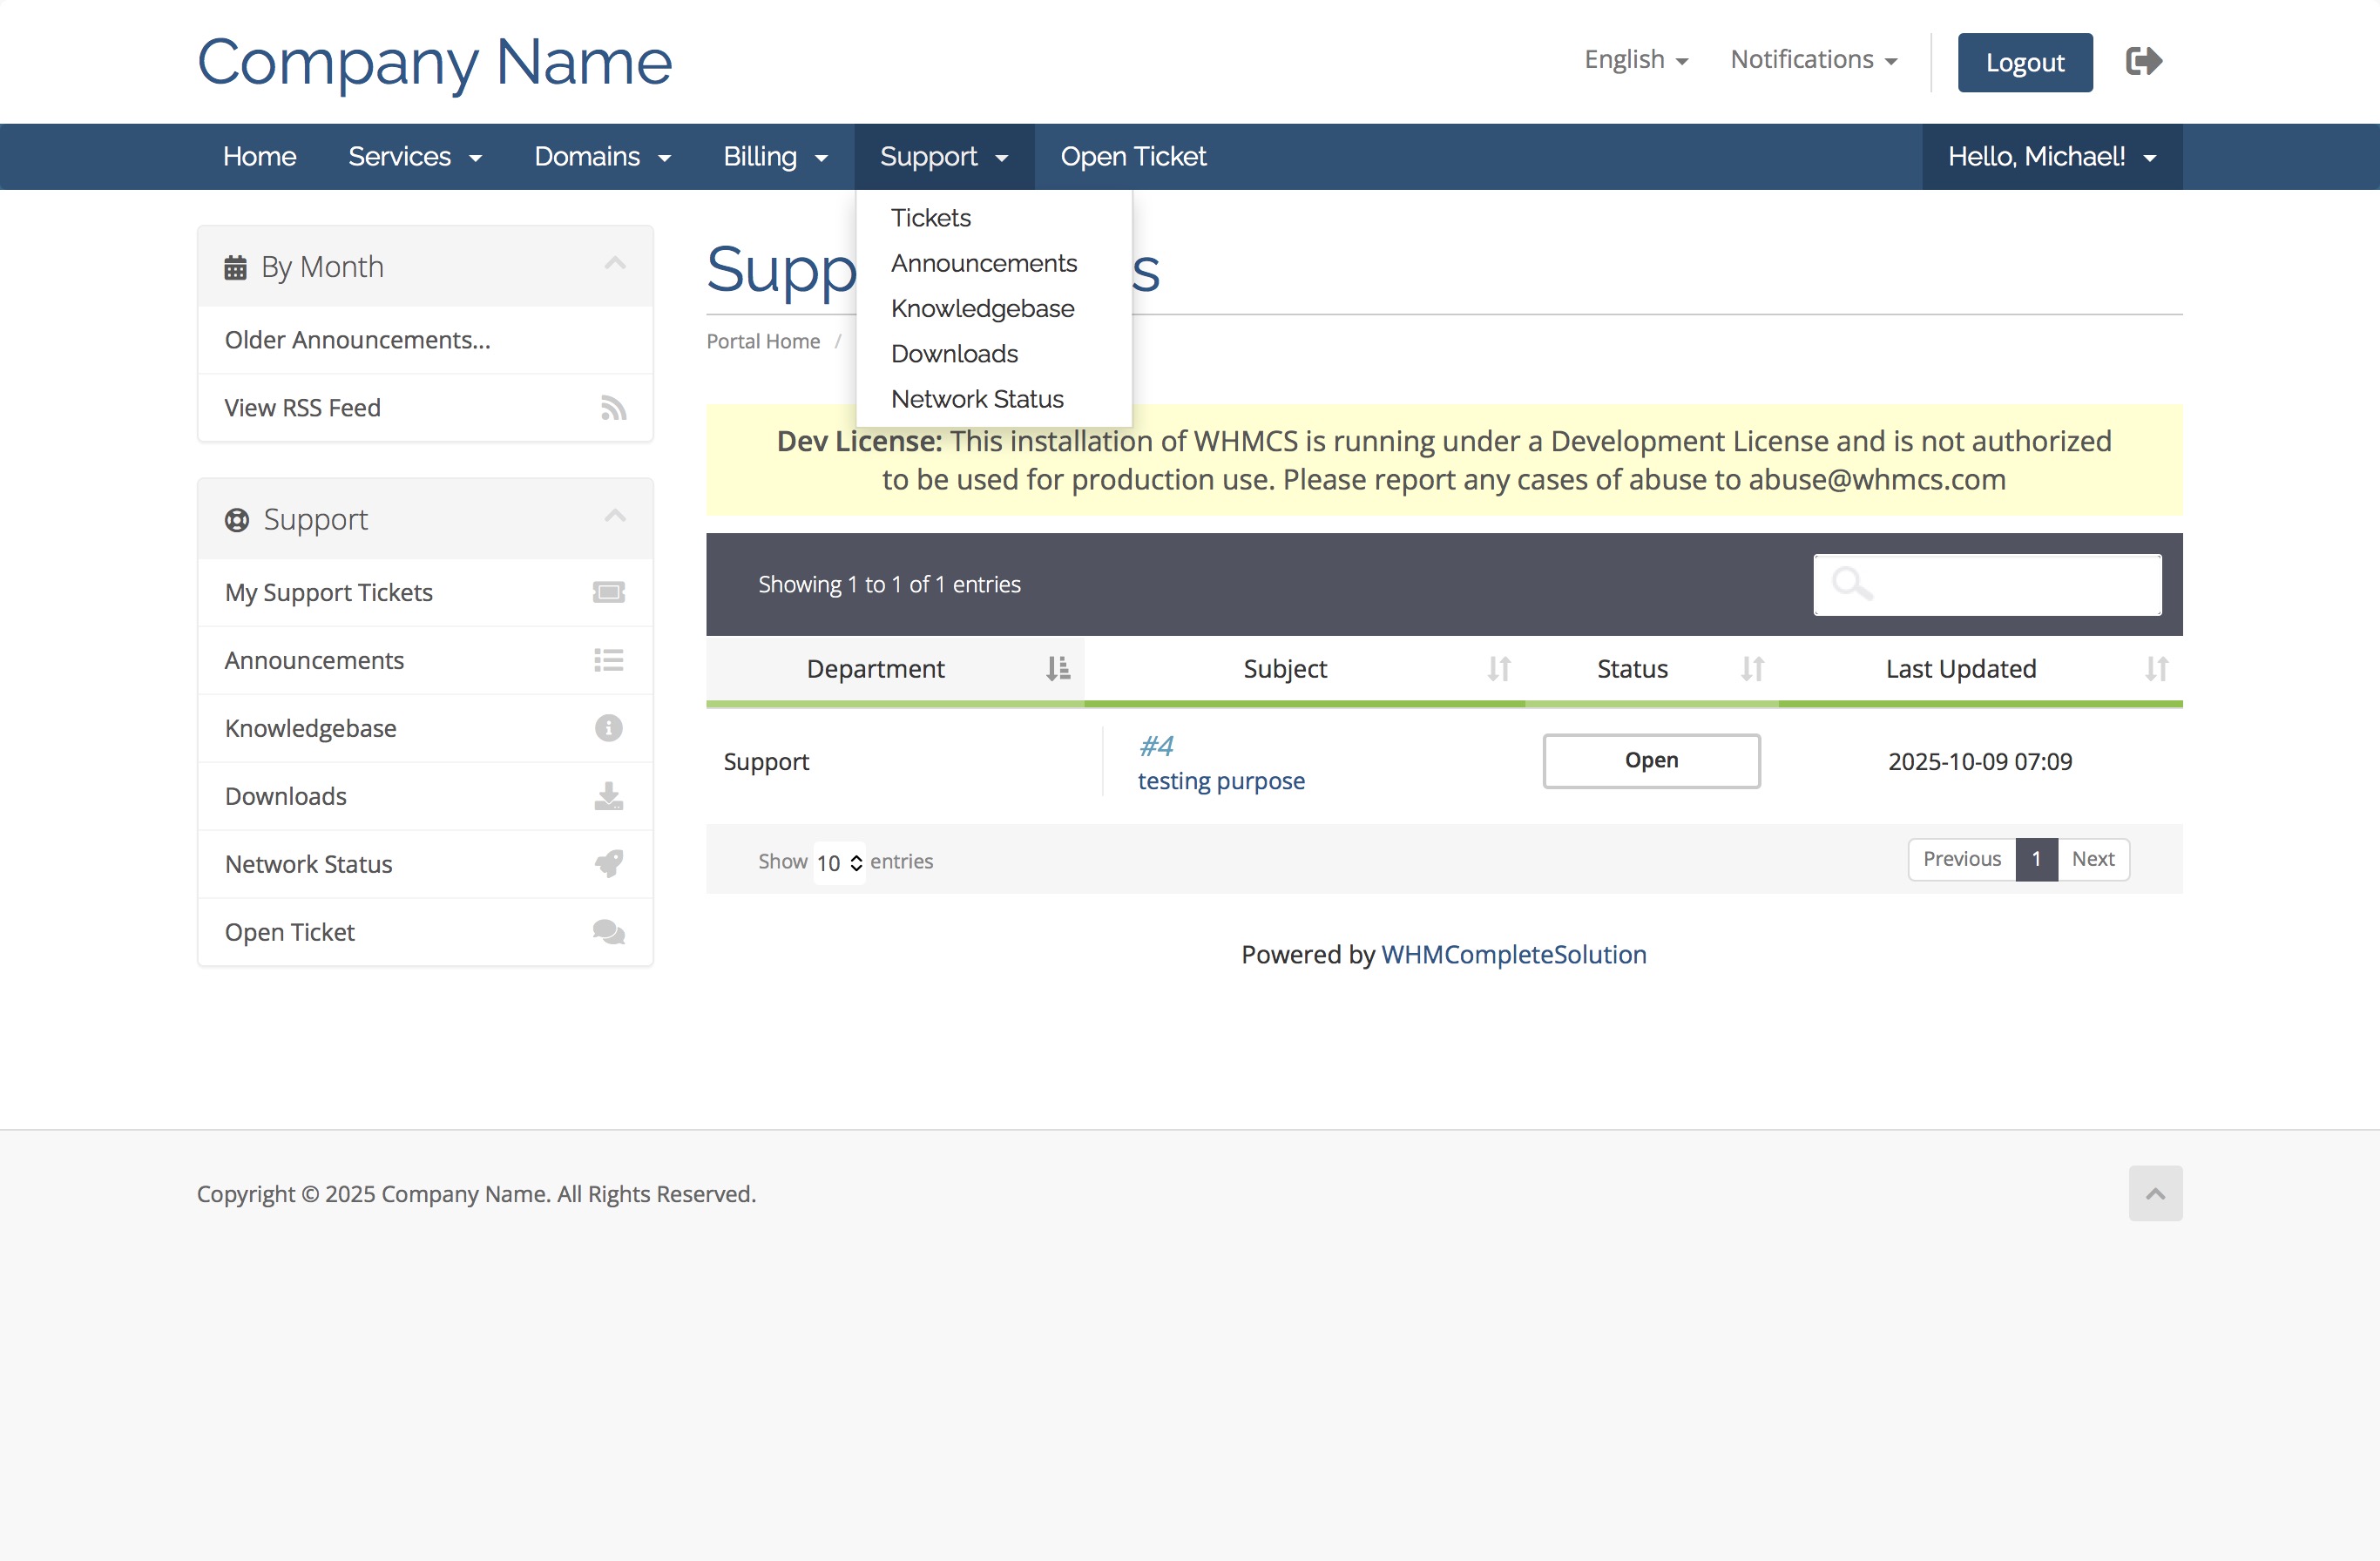The width and height of the screenshot is (2380, 1561).
Task: Click the ticket icon beside My Support Tickets
Action: (608, 593)
